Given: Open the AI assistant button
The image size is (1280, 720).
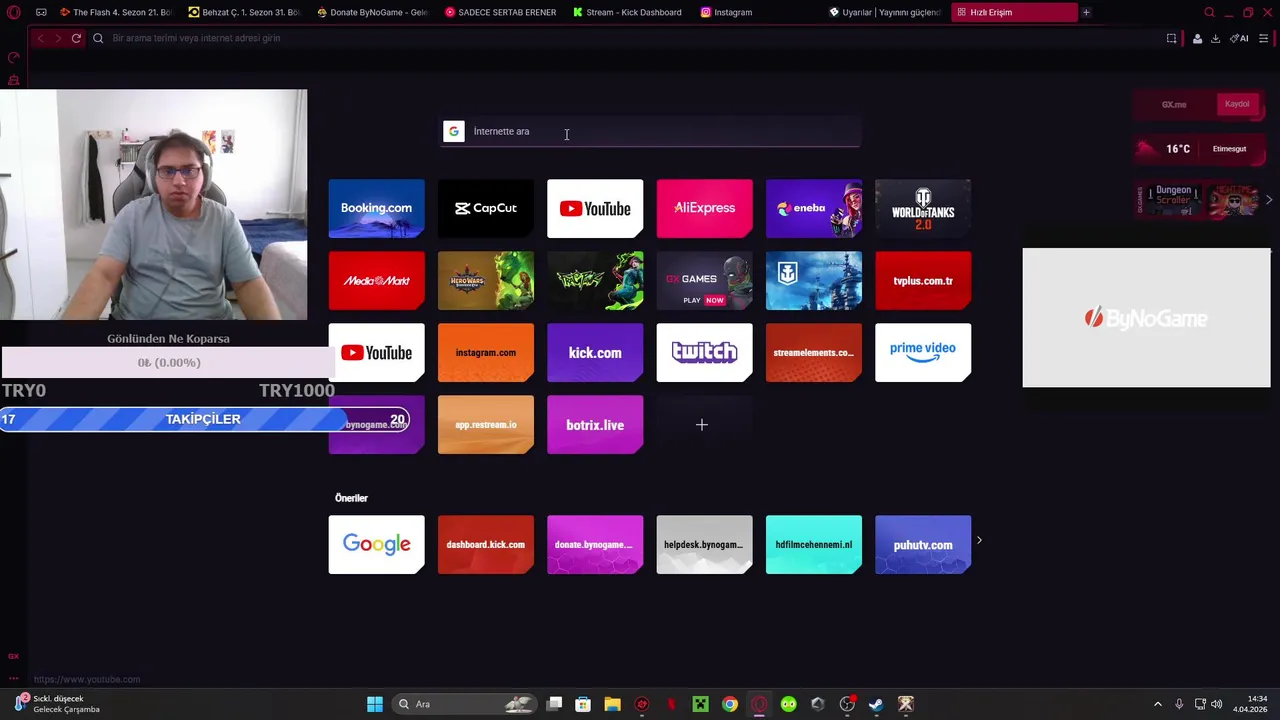Looking at the screenshot, I should pyautogui.click(x=1239, y=38).
